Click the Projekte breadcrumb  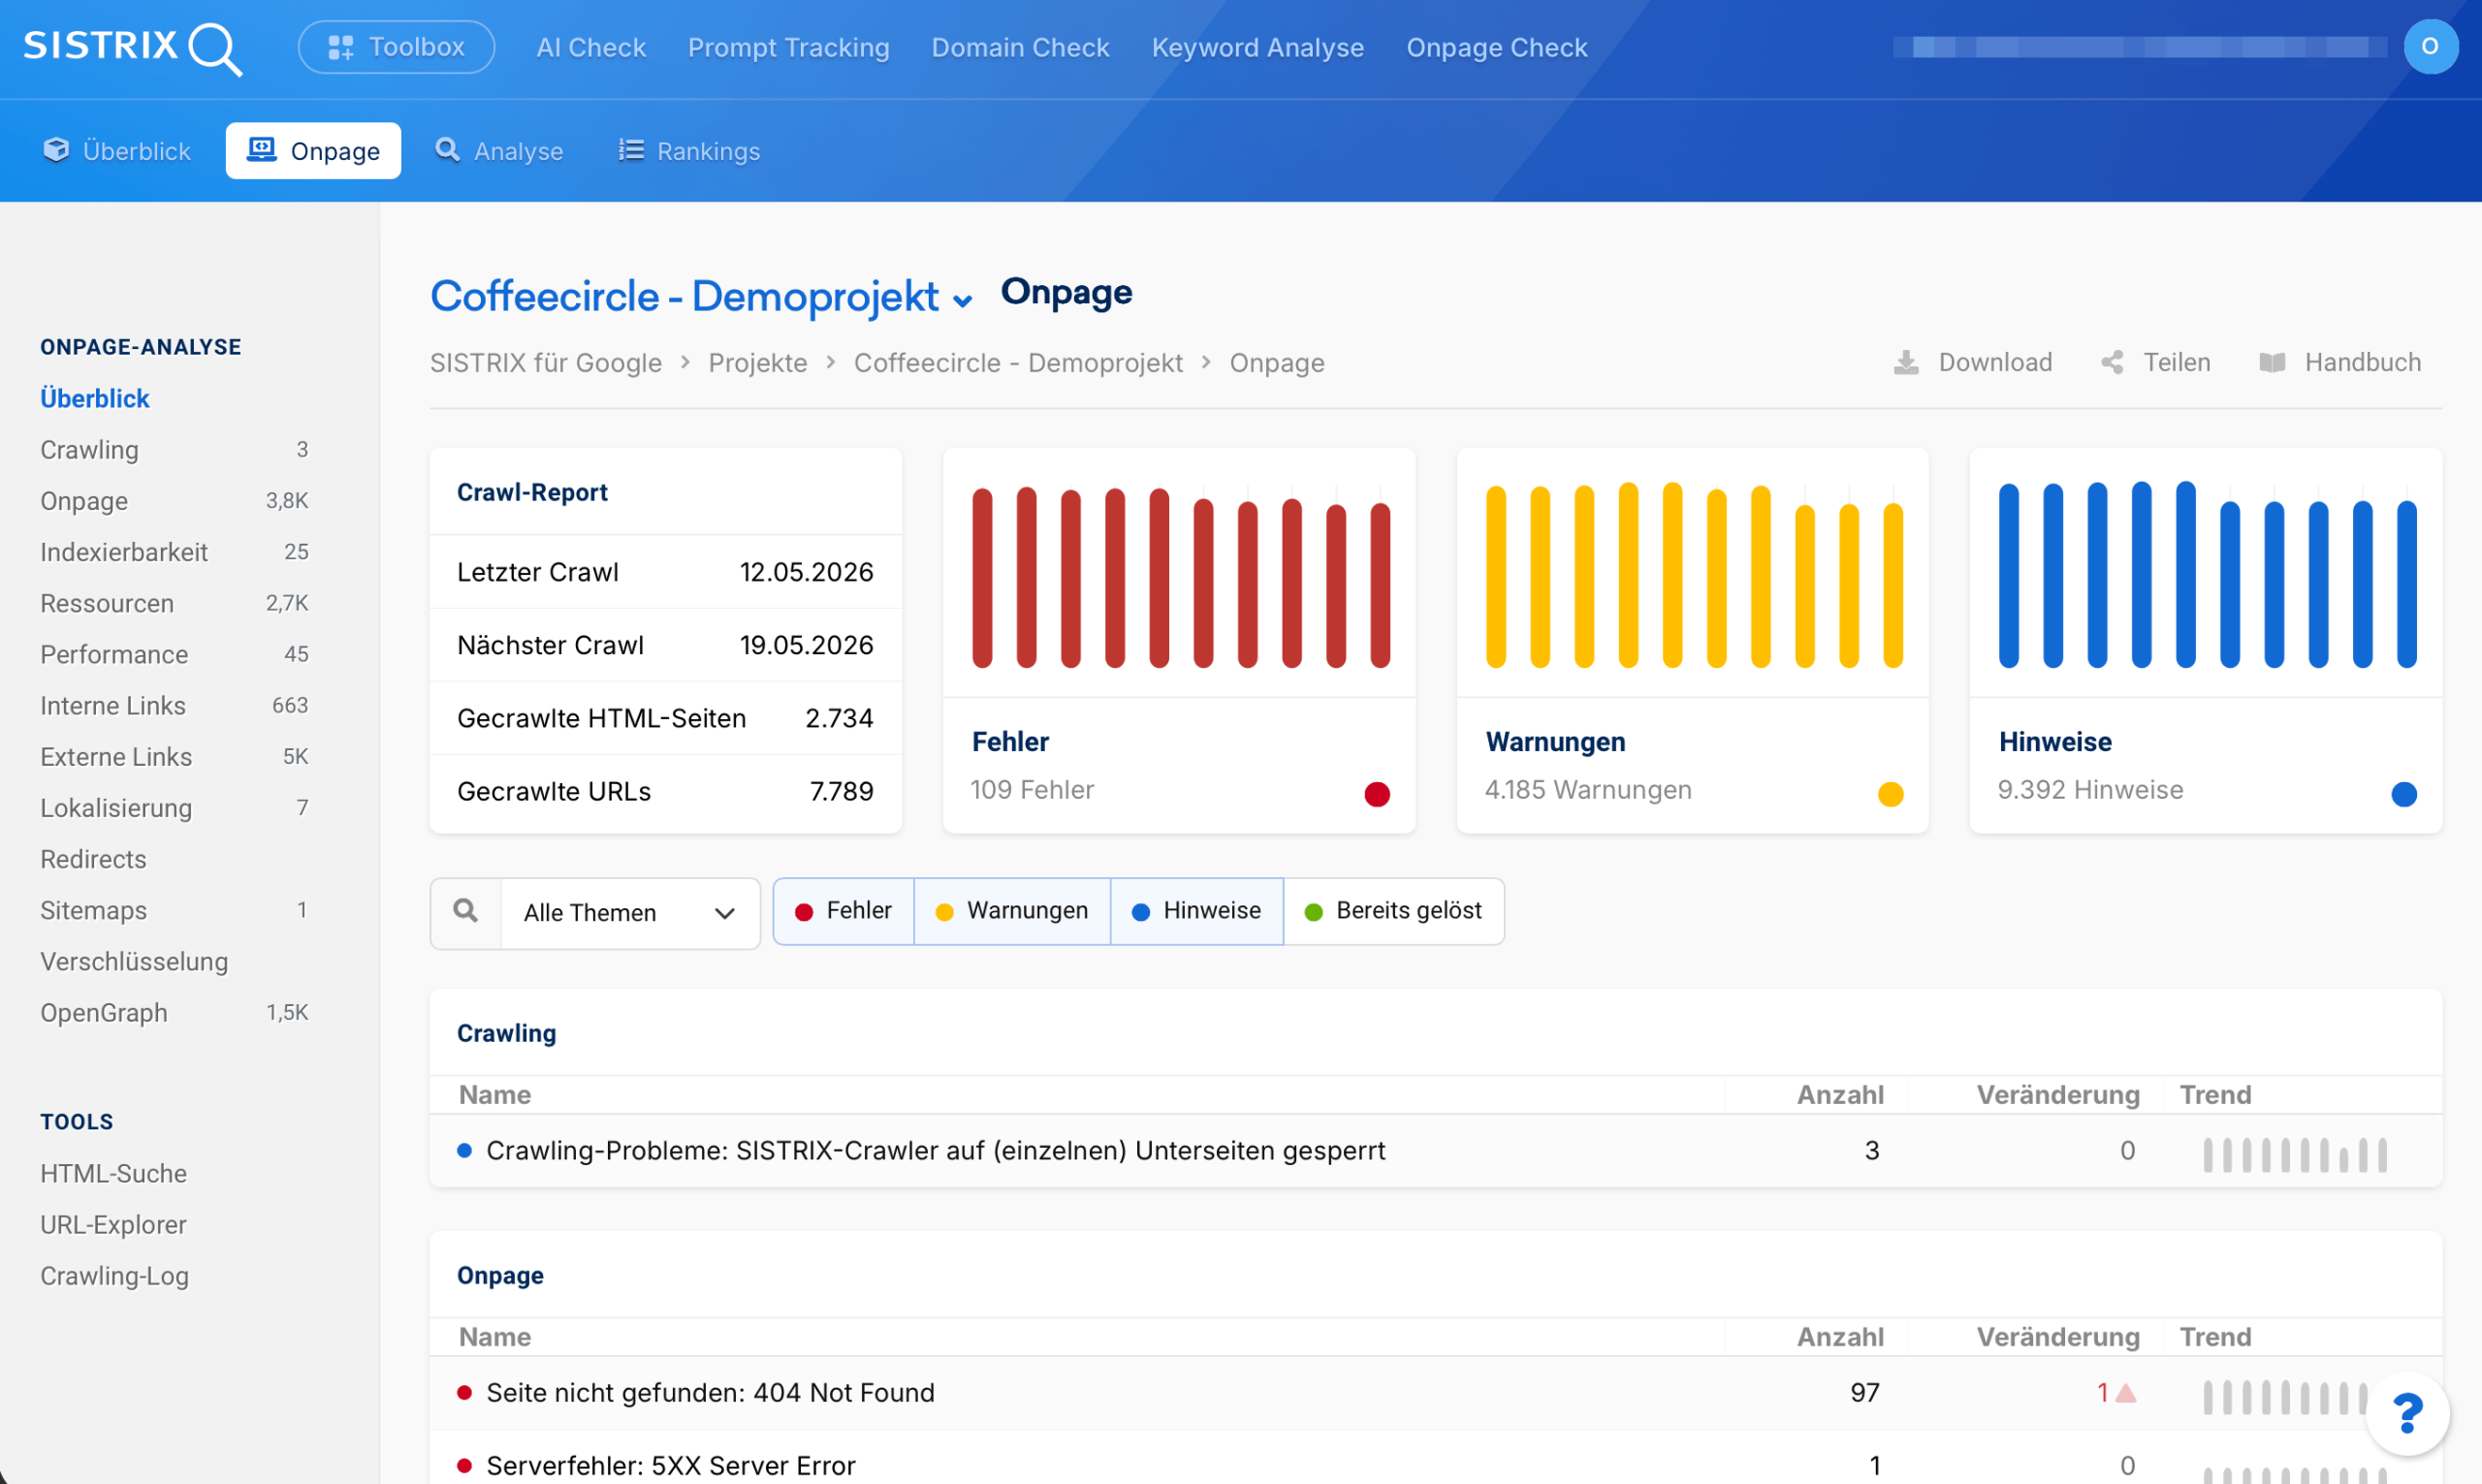coord(758,363)
